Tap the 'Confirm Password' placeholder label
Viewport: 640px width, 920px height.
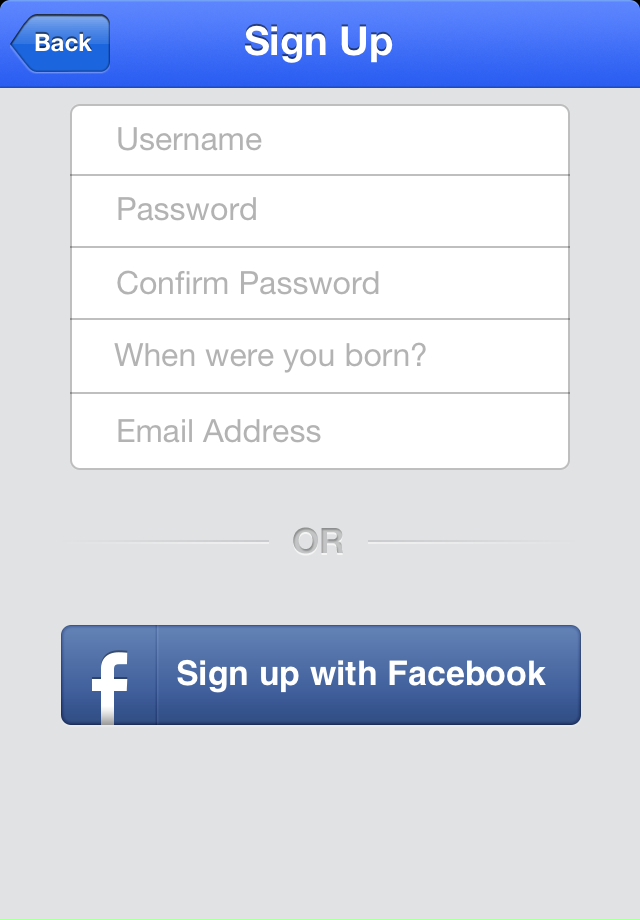coord(248,283)
